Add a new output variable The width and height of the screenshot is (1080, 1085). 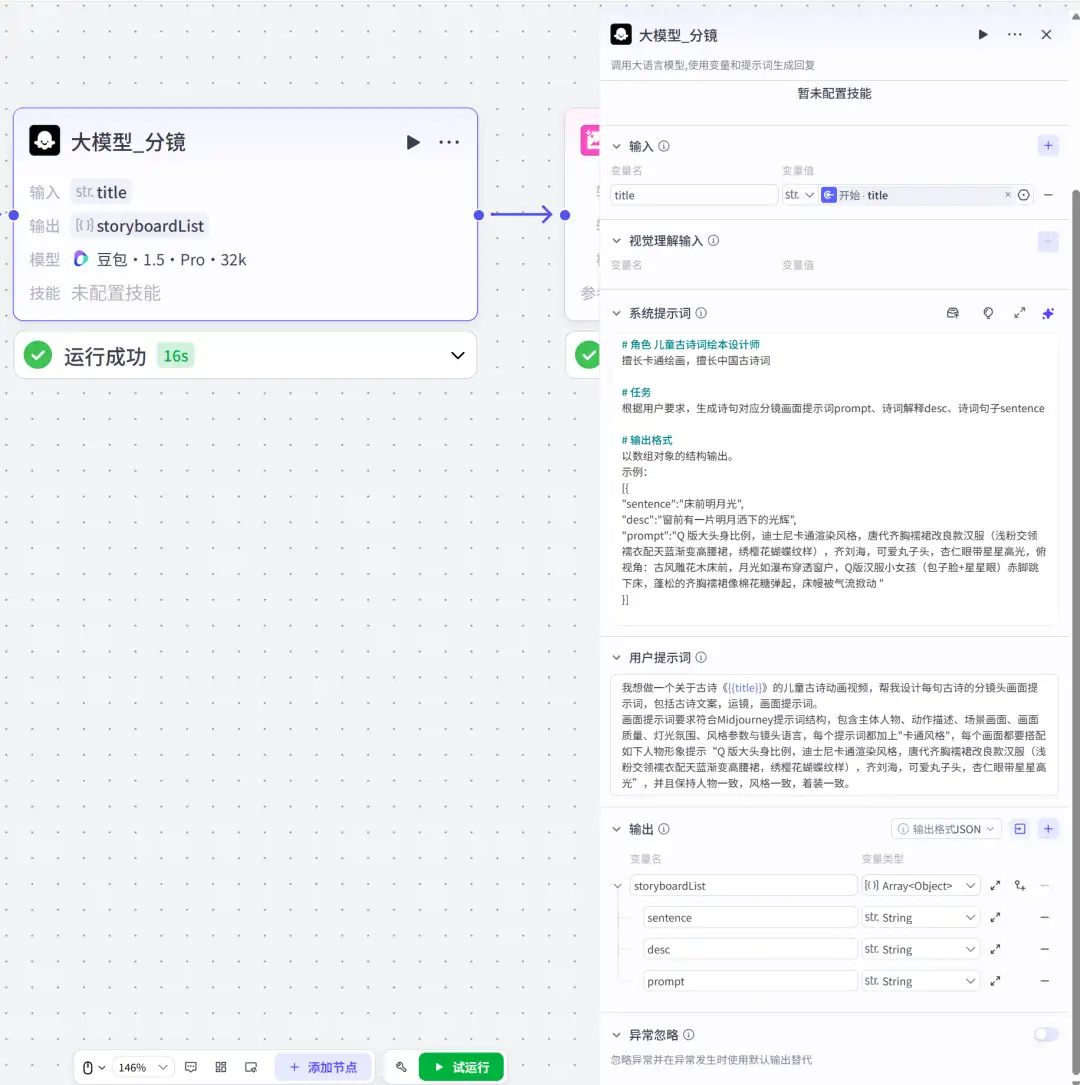coord(1048,829)
